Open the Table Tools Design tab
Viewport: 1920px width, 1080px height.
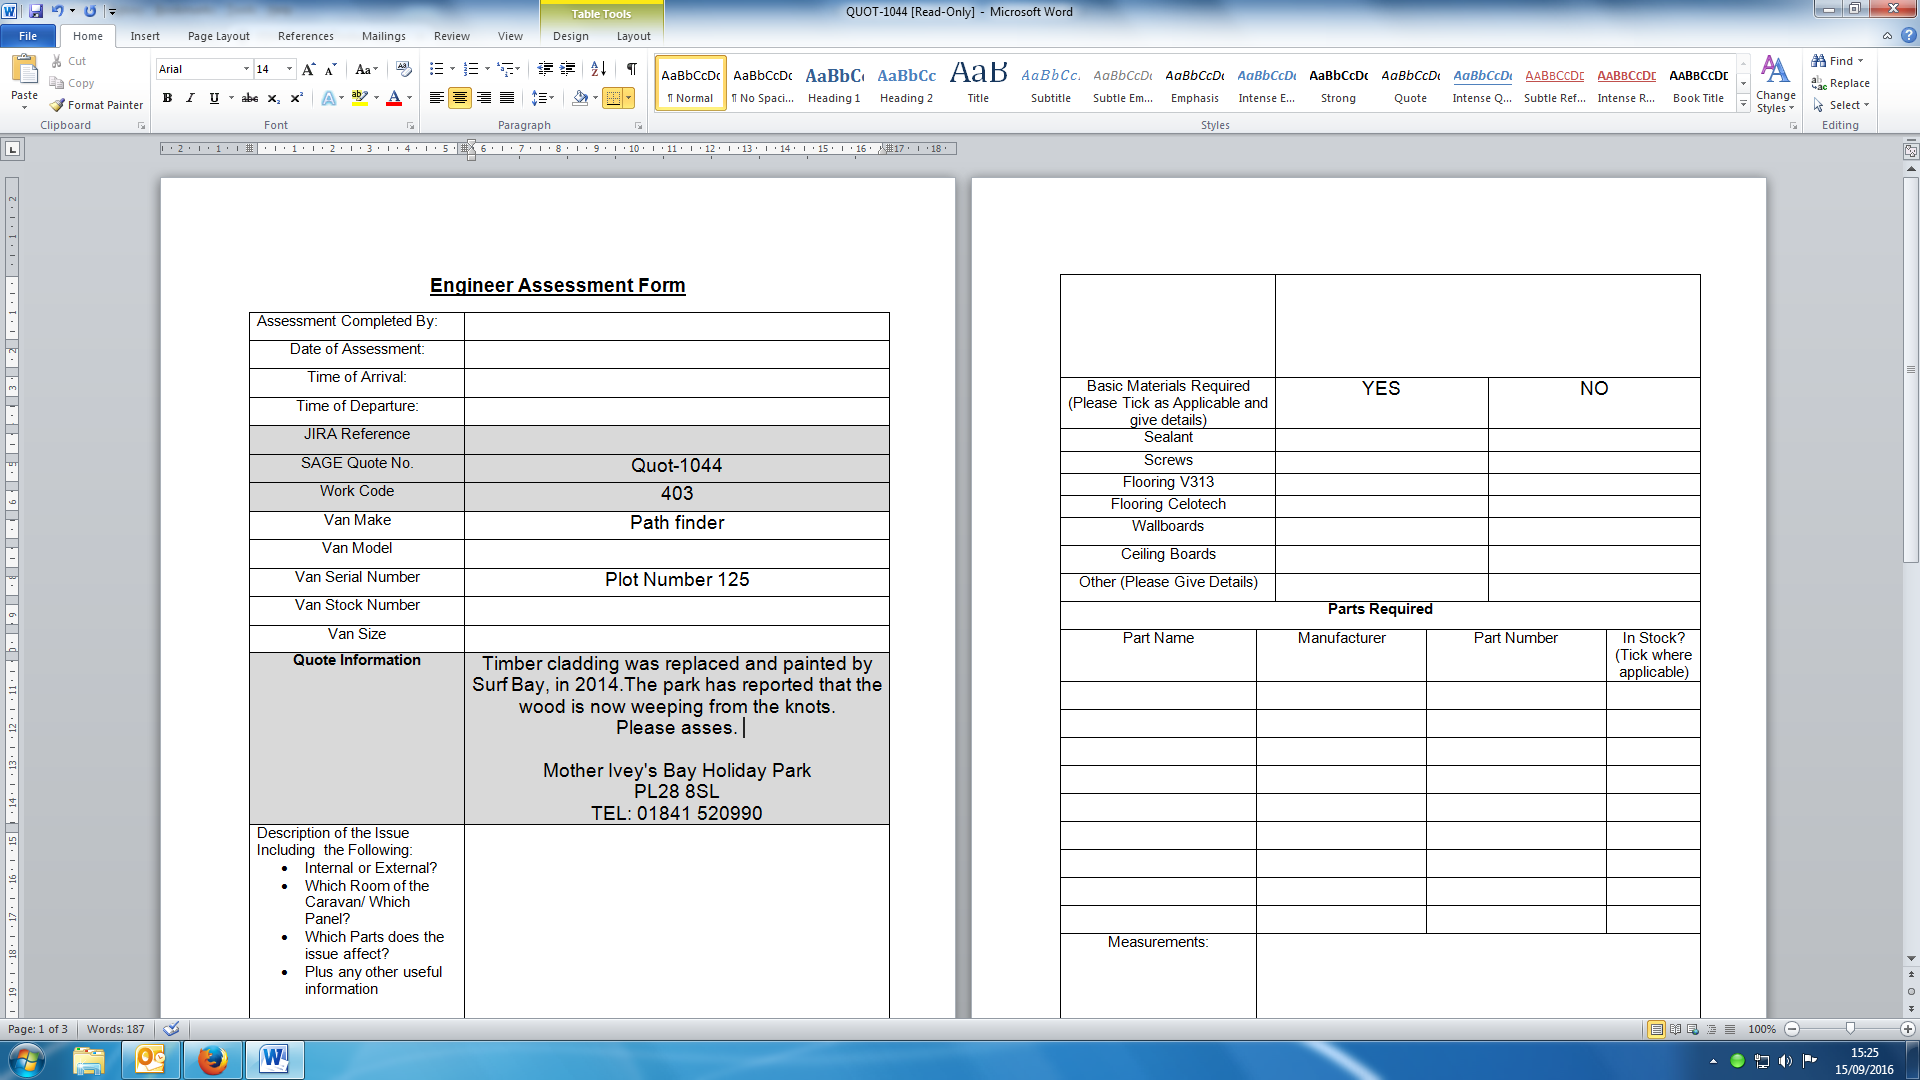[x=570, y=36]
